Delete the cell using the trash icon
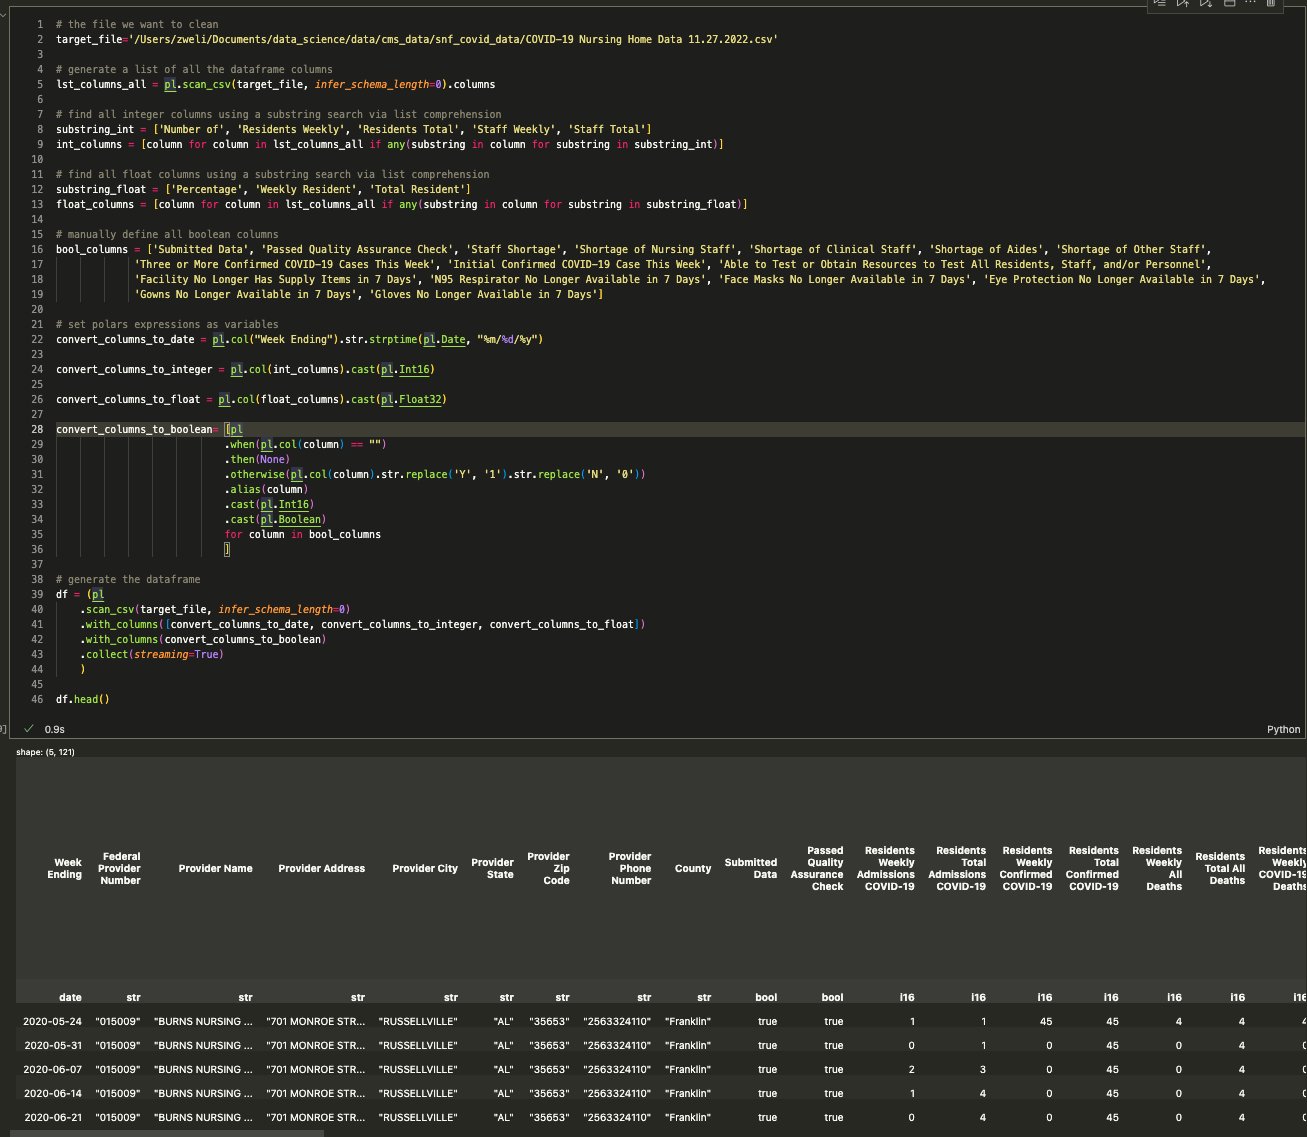 [x=1272, y=4]
